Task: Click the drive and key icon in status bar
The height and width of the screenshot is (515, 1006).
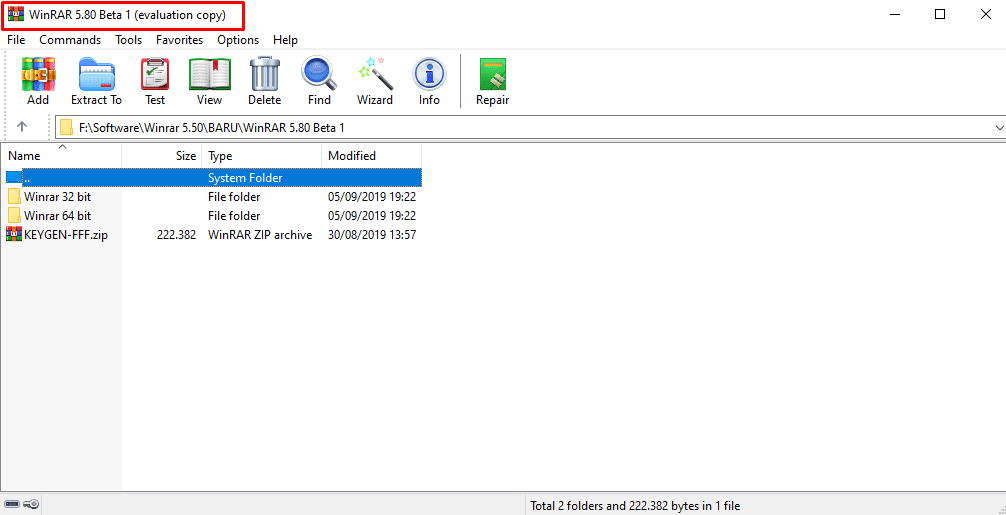Action: click(22, 505)
